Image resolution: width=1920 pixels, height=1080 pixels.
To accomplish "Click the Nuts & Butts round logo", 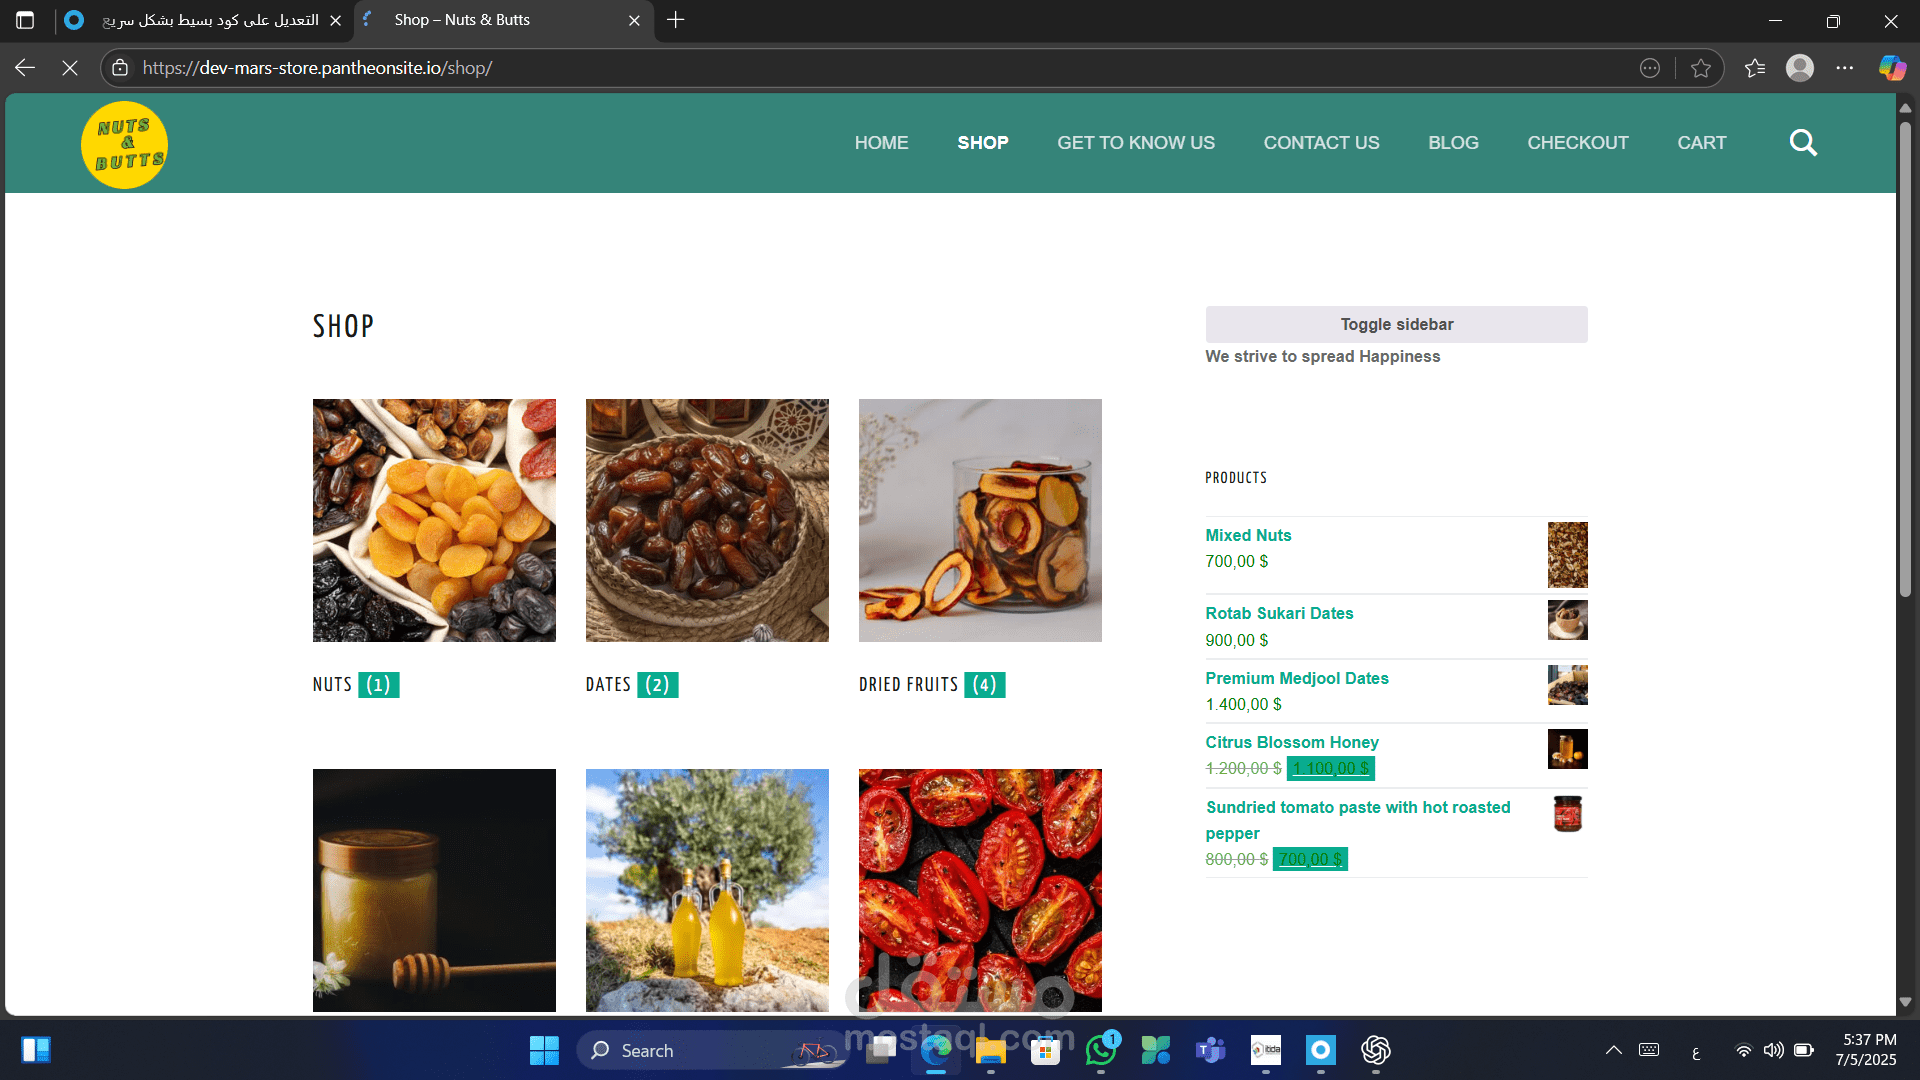I will (124, 145).
